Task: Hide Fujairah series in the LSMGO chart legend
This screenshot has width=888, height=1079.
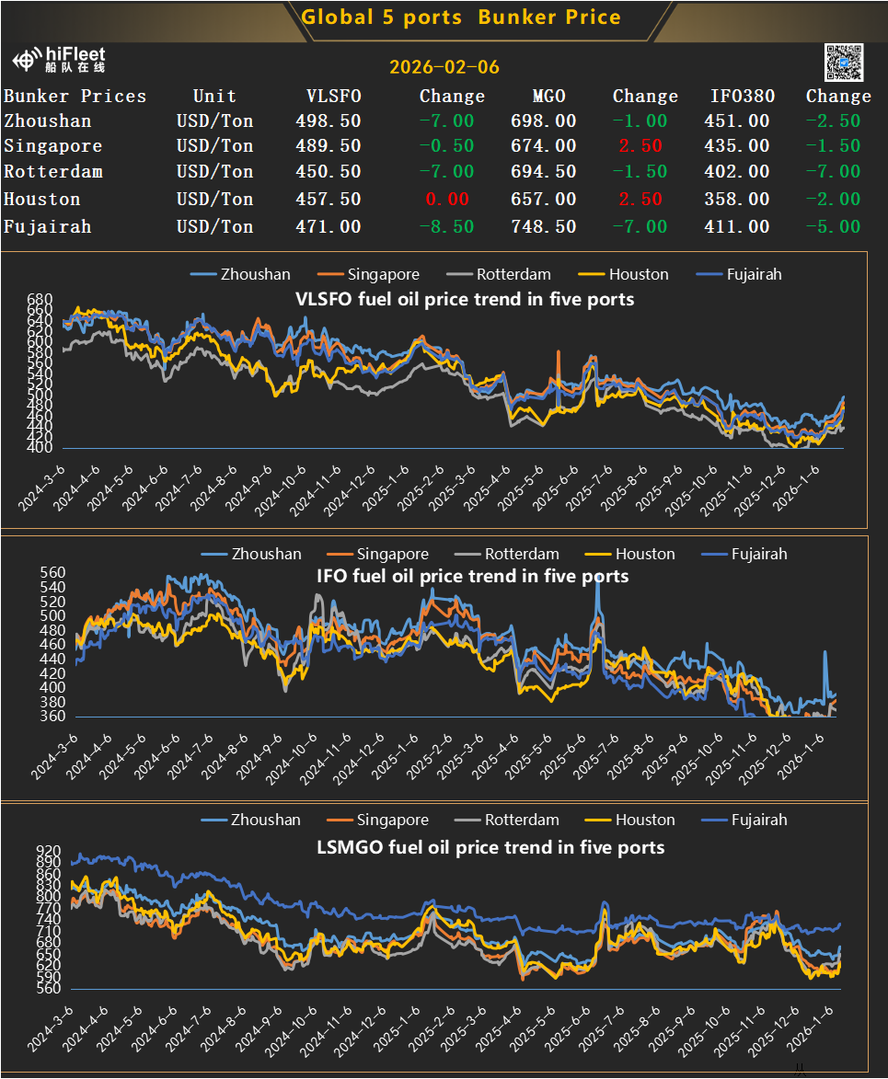Action: [x=758, y=820]
